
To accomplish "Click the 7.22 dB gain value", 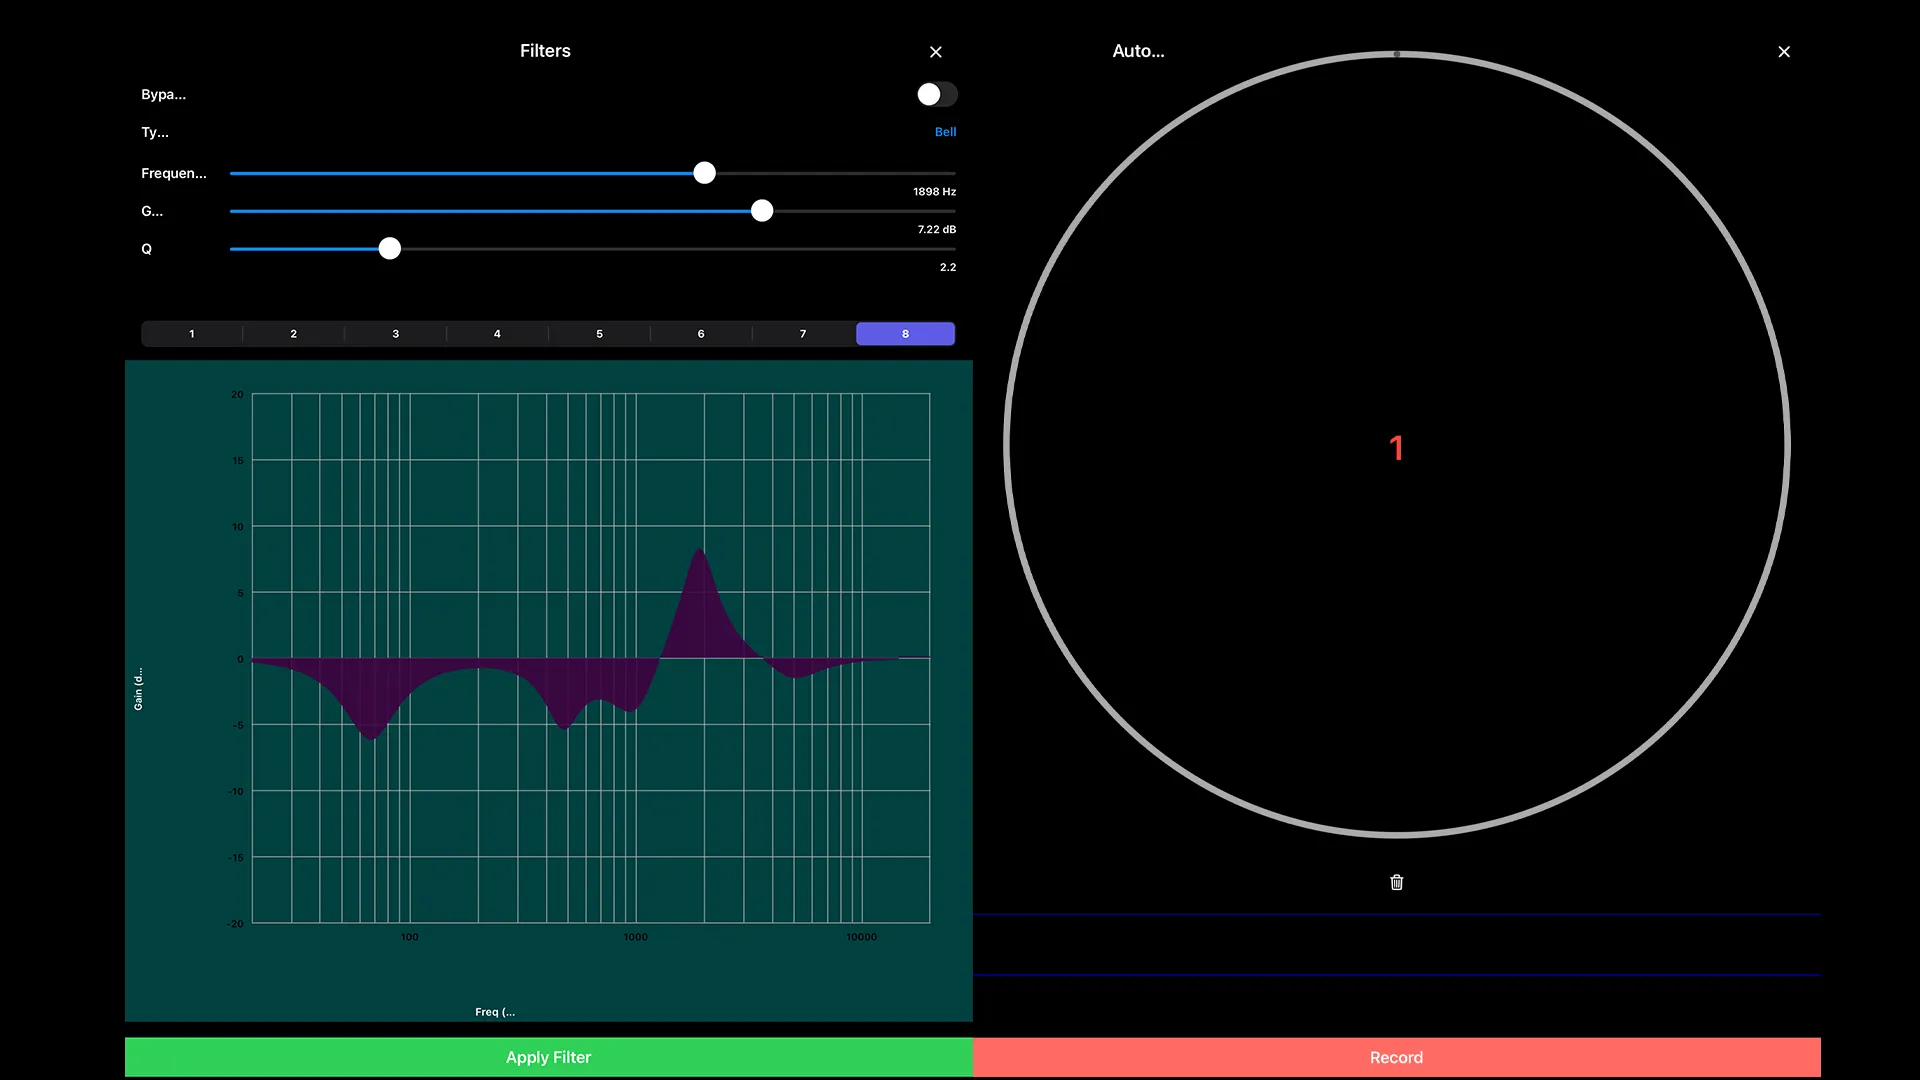I will tap(937, 230).
